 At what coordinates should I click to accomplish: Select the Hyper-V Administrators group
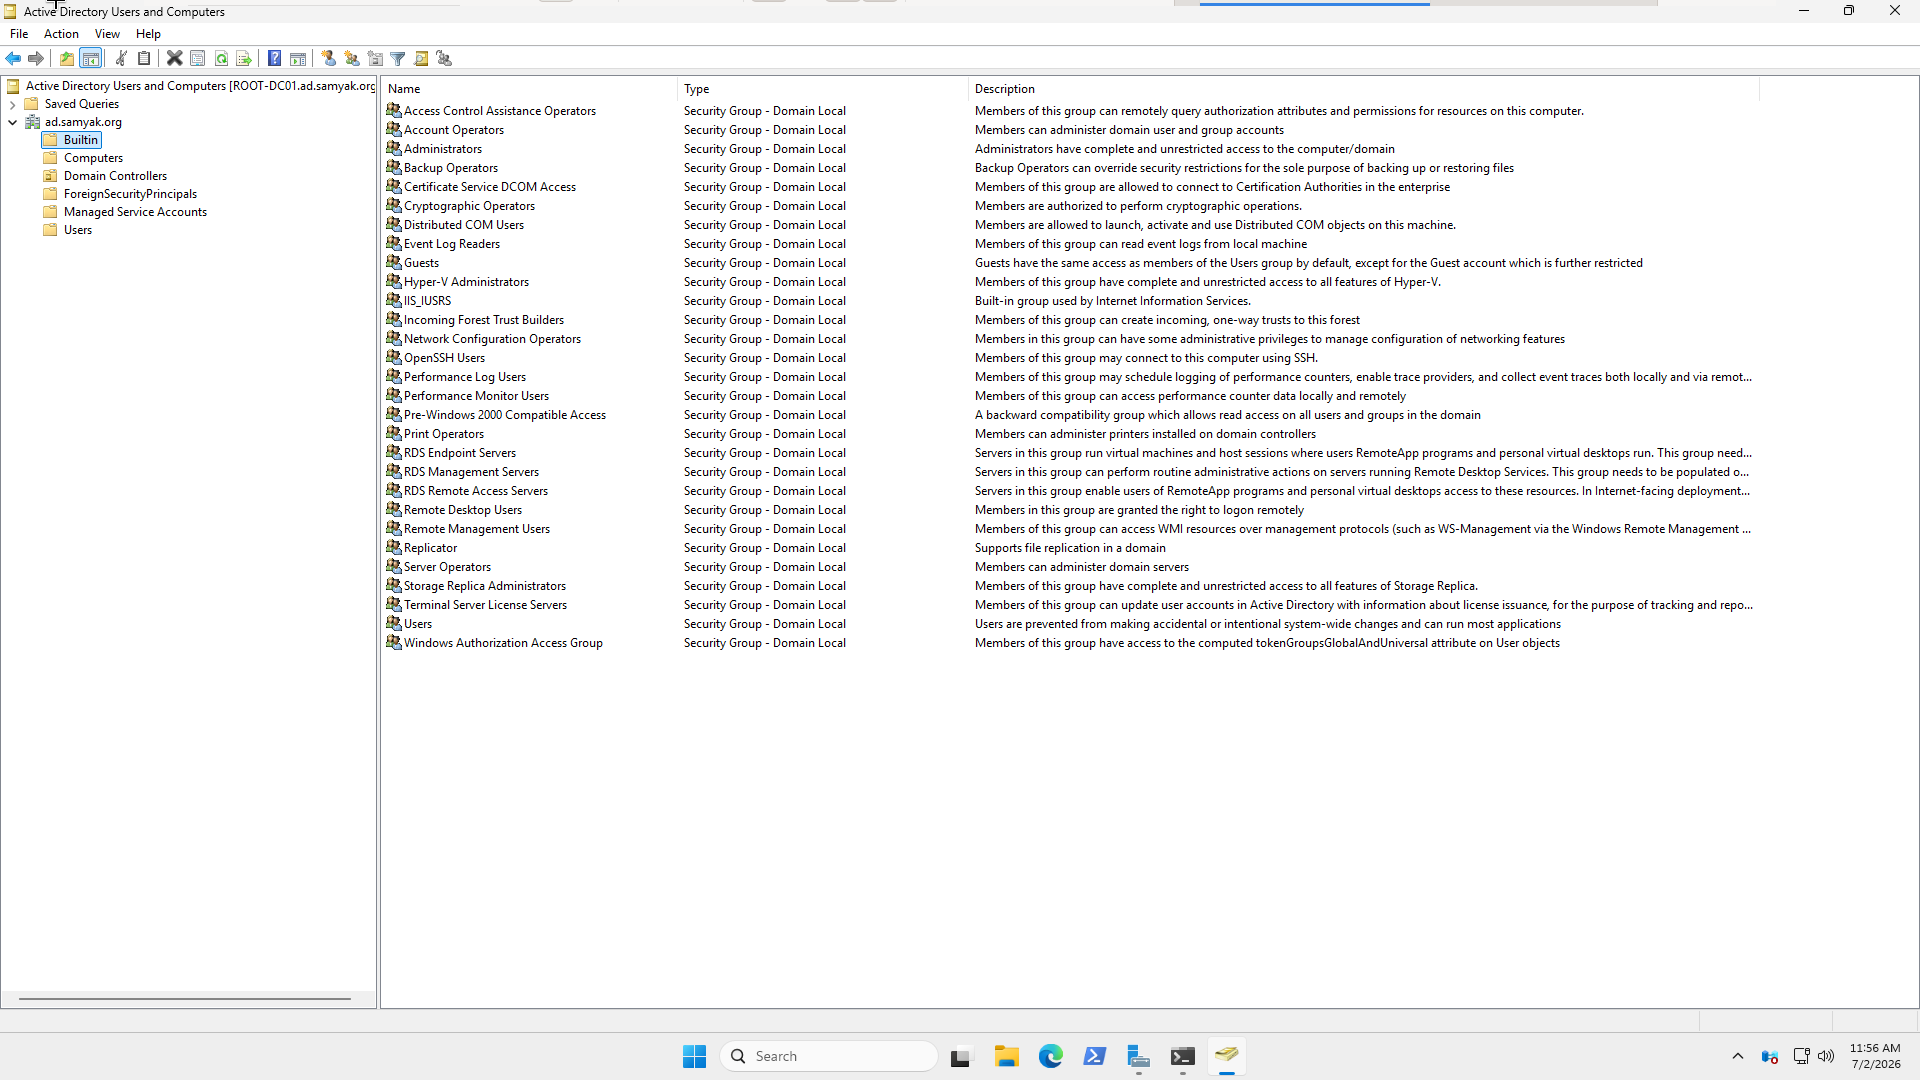pos(466,282)
